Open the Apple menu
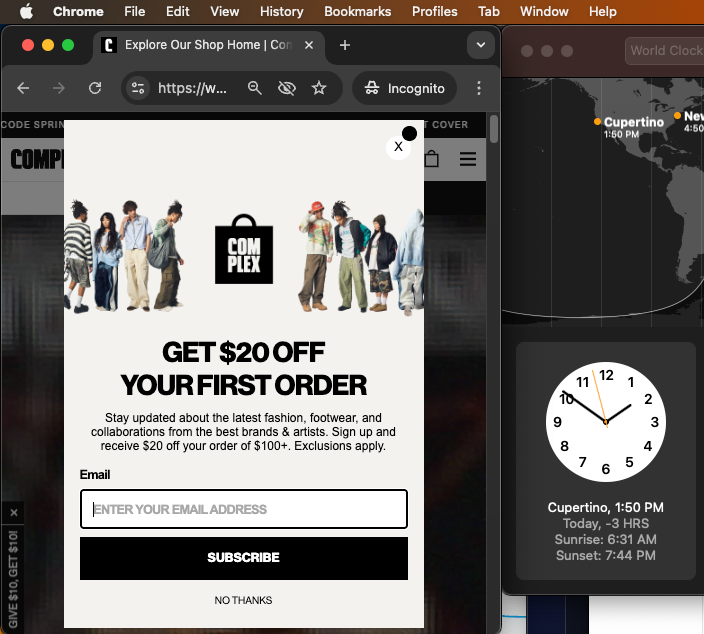704x634 pixels. point(26,11)
